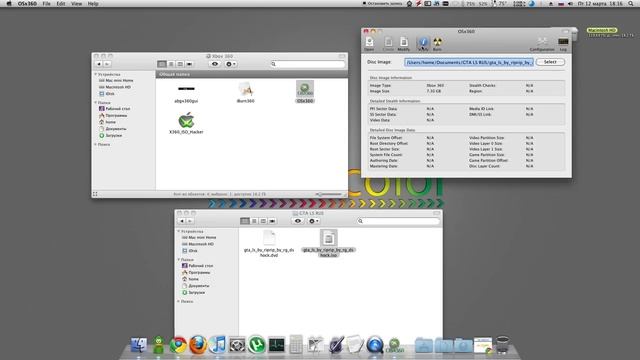
Task: Collapse the Places section in Xbox 360 sidebar
Action: [x=96, y=102]
